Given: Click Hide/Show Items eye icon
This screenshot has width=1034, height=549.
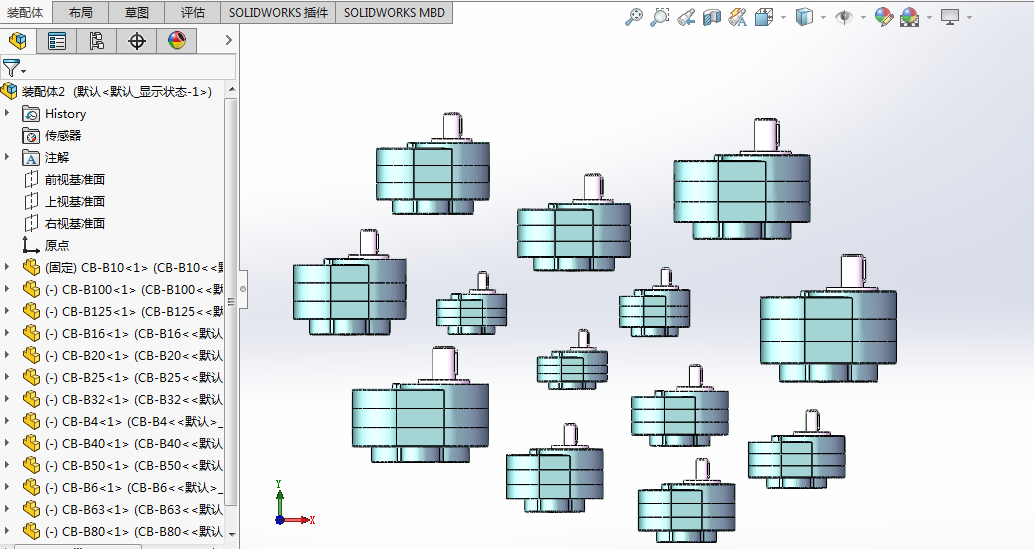Looking at the screenshot, I should click(x=843, y=17).
